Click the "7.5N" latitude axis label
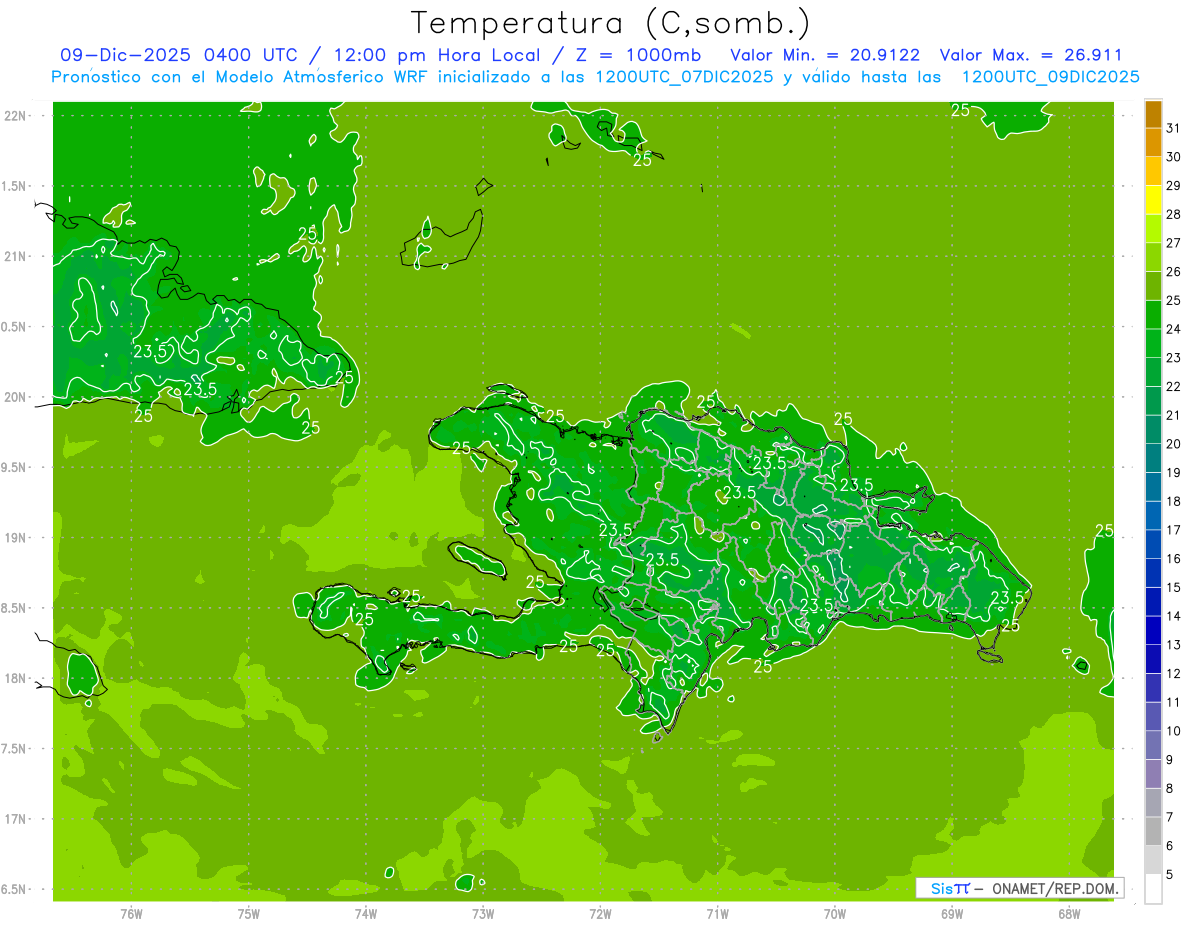The height and width of the screenshot is (927, 1200). [15, 748]
